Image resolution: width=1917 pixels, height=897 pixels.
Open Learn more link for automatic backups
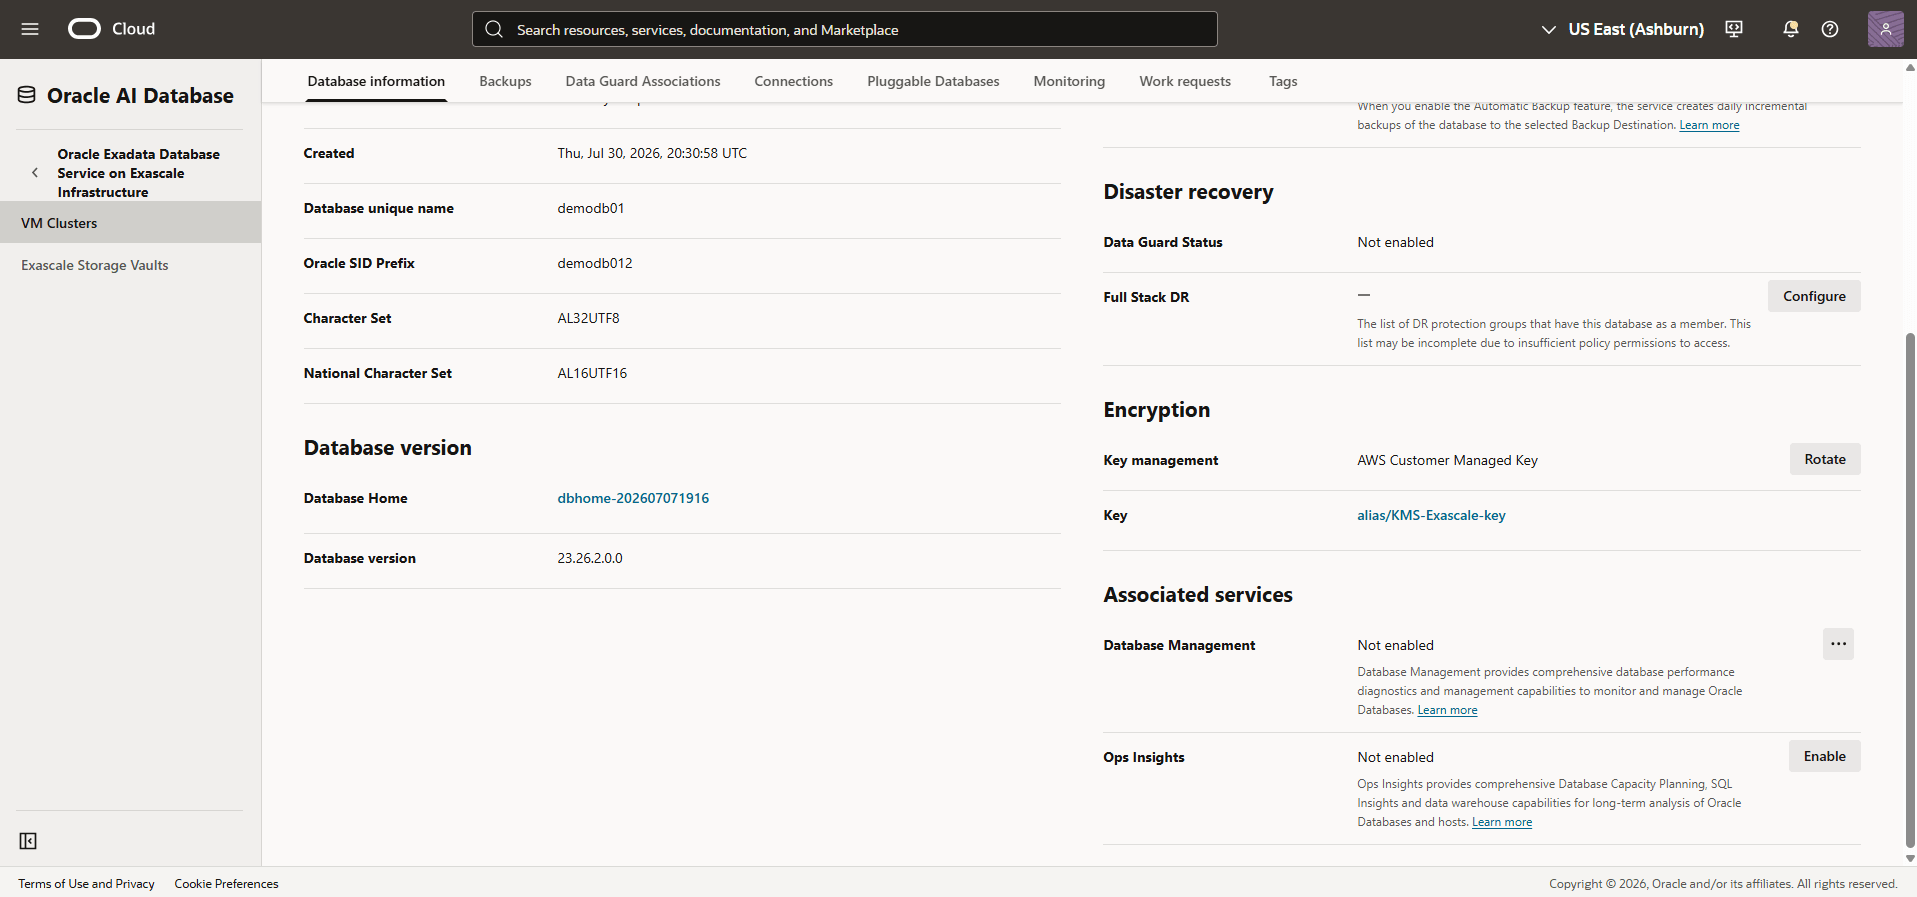point(1709,125)
